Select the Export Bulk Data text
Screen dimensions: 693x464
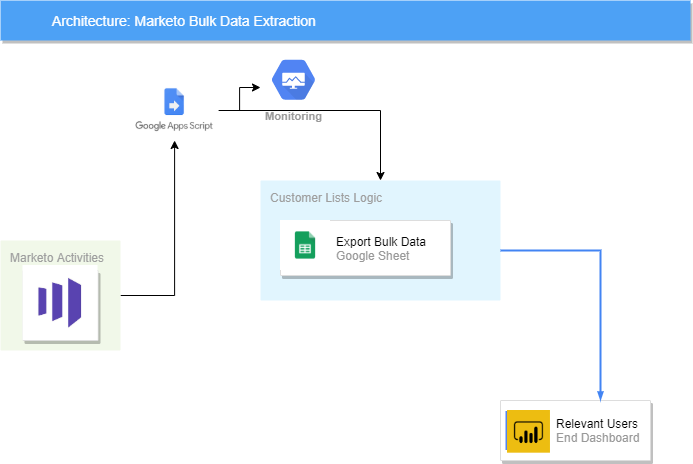pyautogui.click(x=380, y=242)
